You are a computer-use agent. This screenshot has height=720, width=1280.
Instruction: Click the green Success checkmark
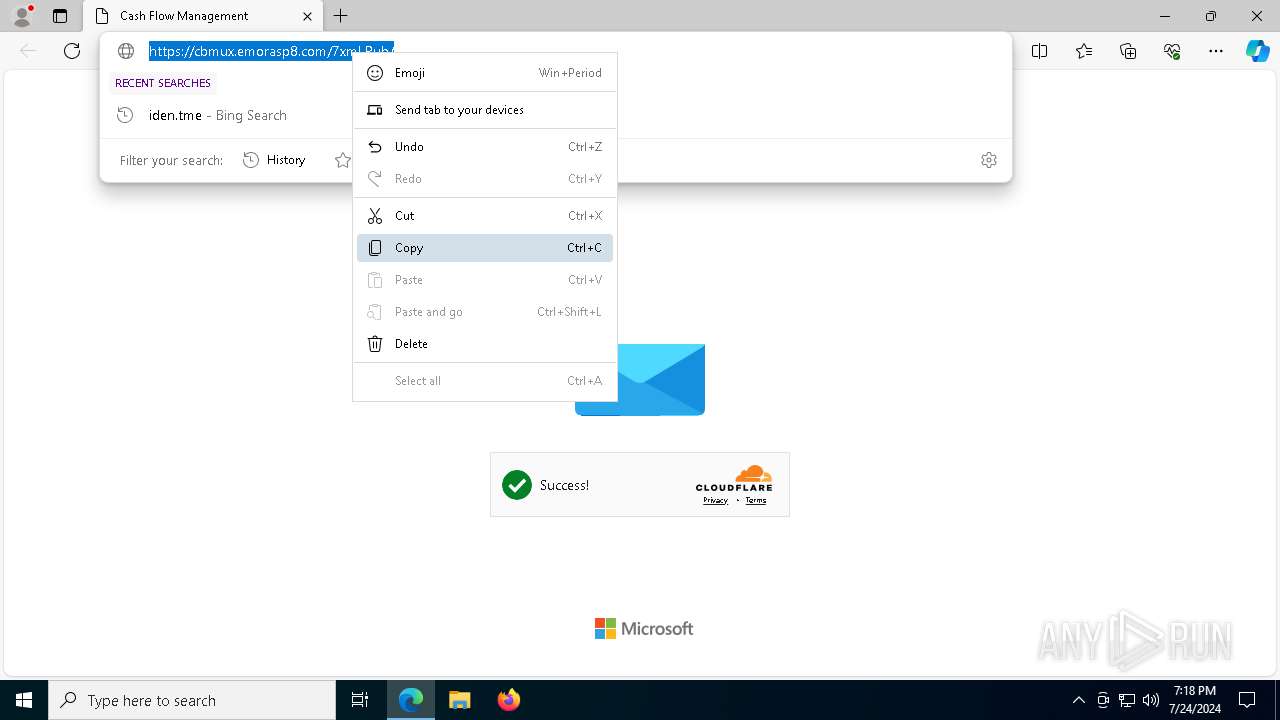(x=517, y=485)
